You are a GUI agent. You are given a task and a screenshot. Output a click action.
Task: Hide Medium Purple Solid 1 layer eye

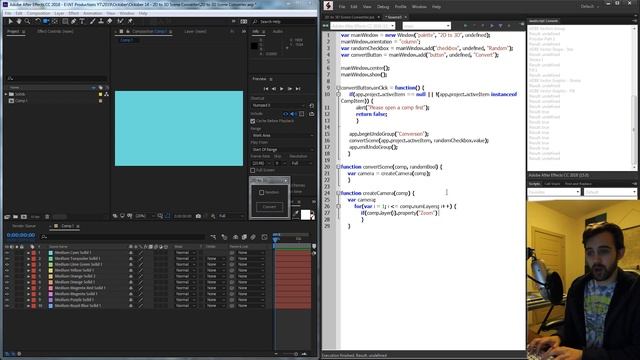[7, 300]
